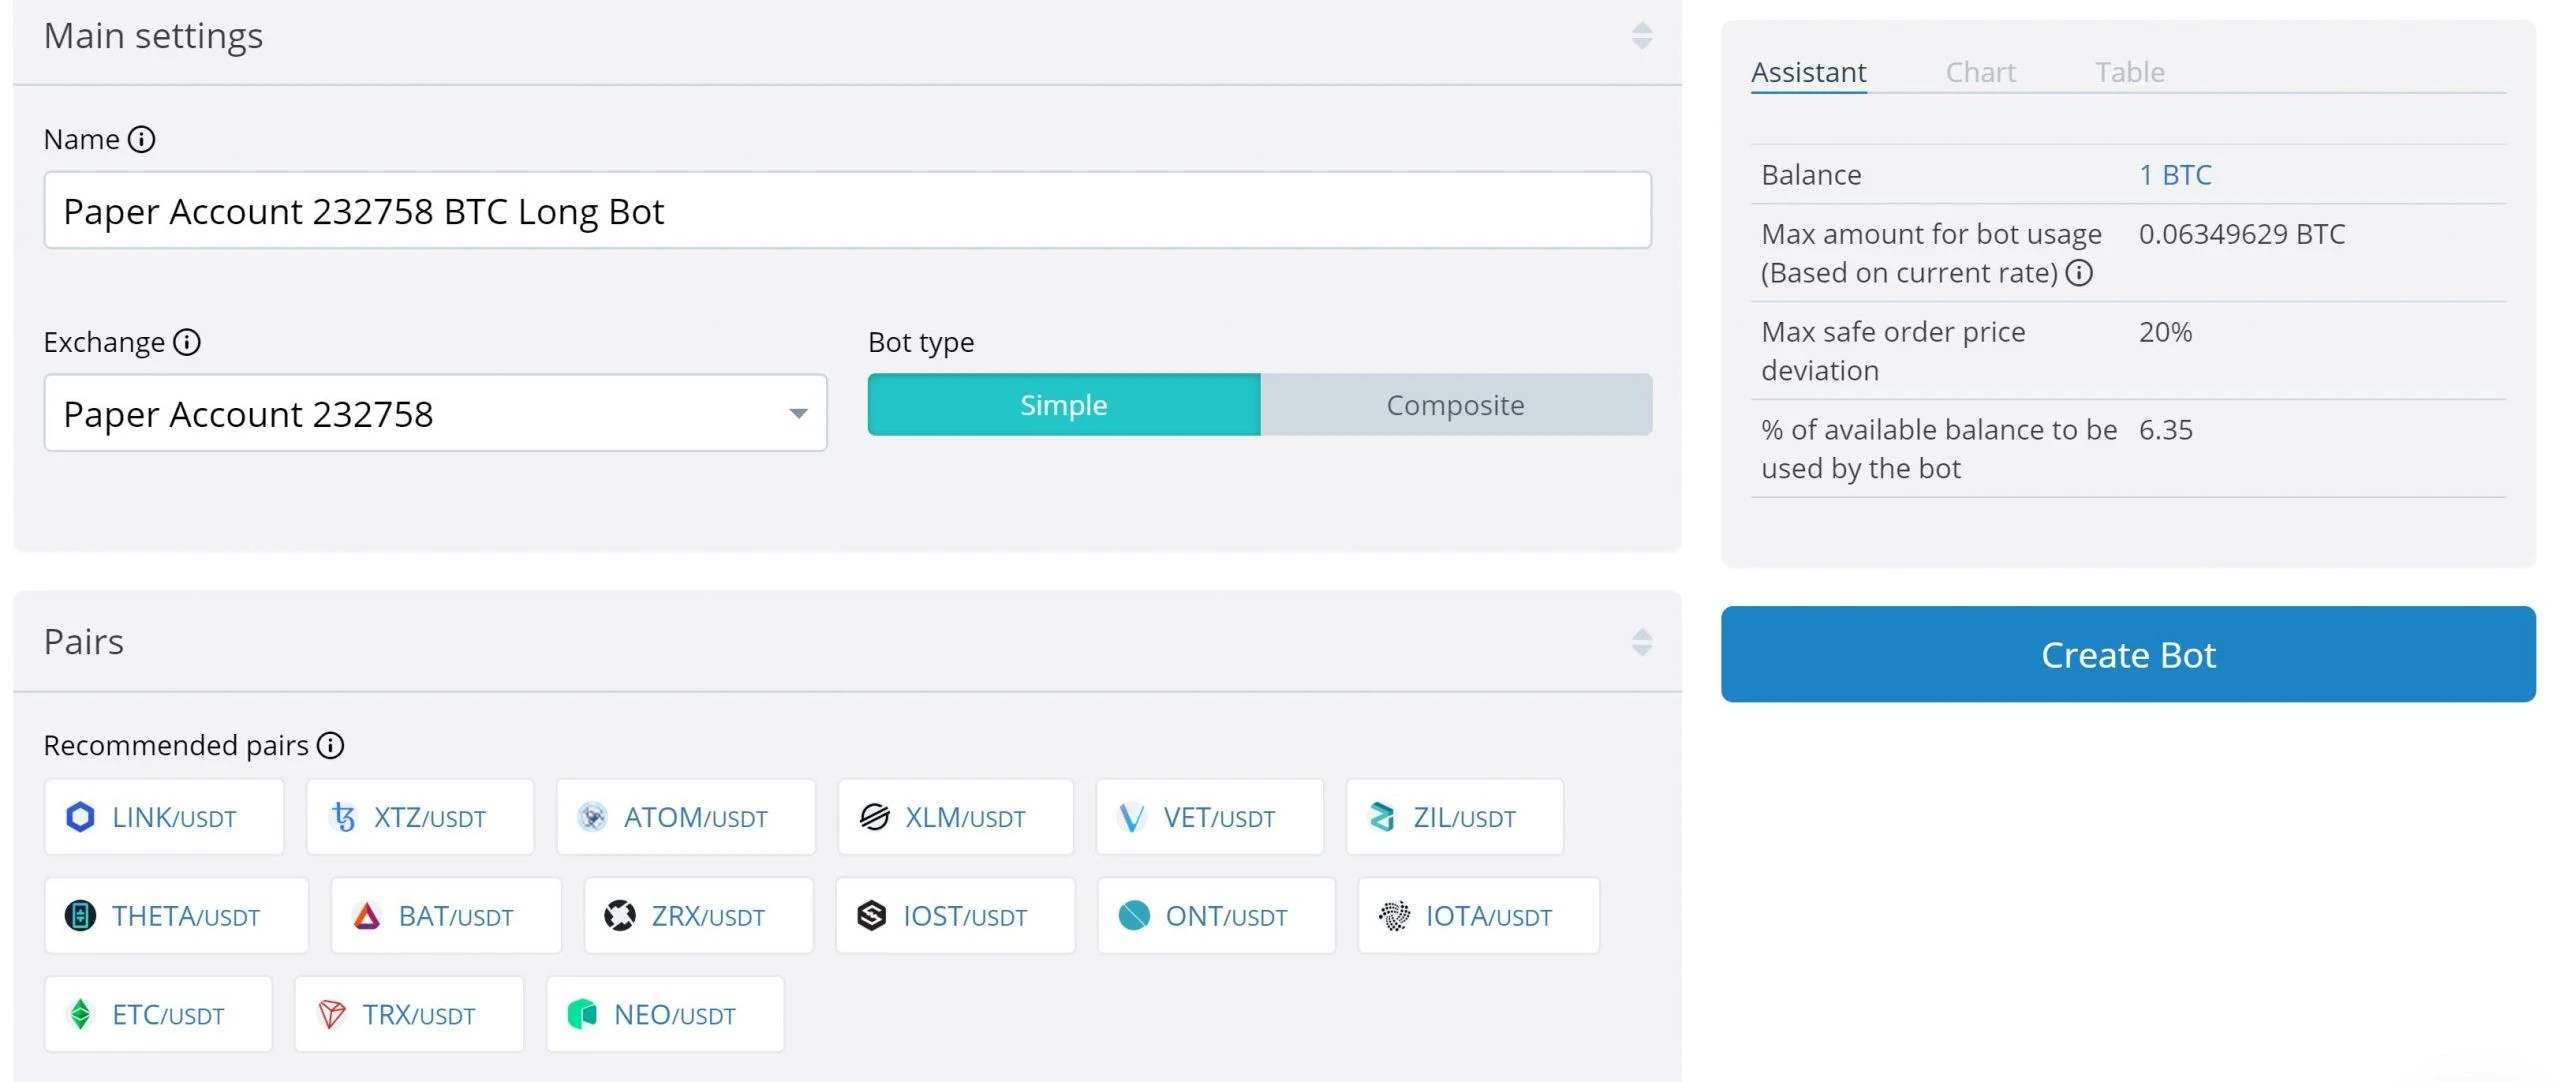The height and width of the screenshot is (1082, 2560).
Task: Switch to the Table tab
Action: click(2129, 72)
